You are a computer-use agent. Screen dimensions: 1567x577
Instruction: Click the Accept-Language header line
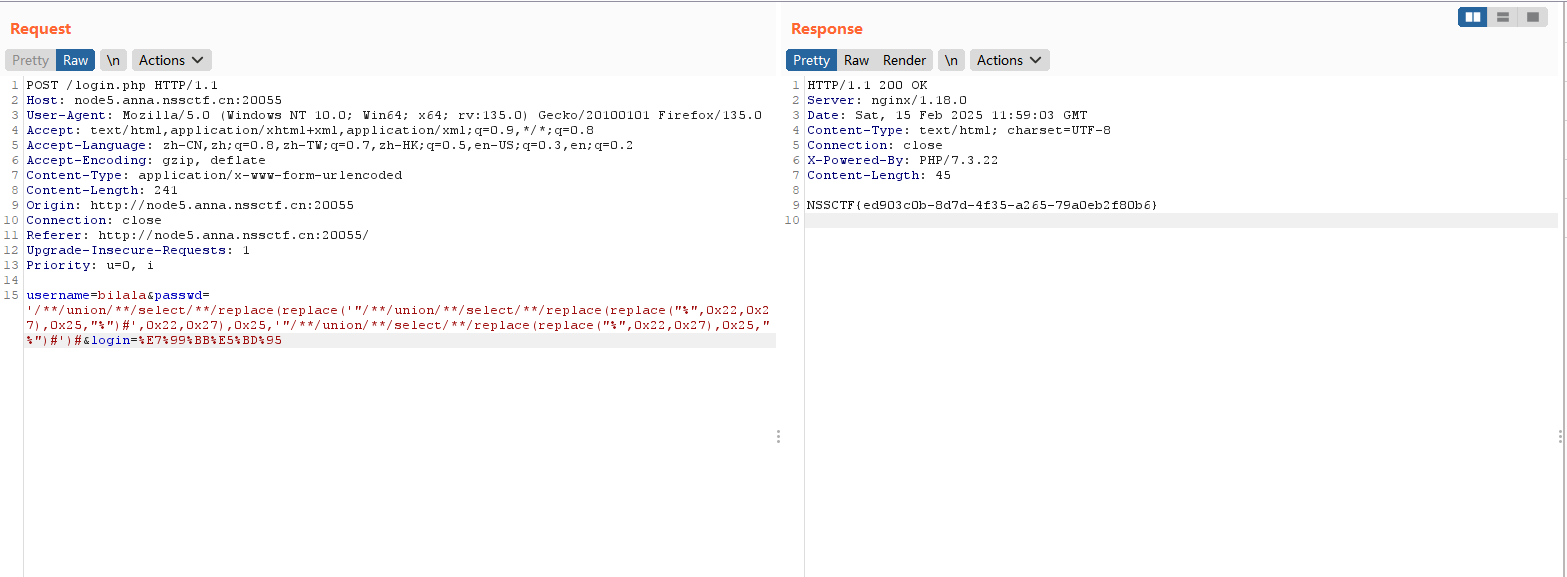[330, 145]
